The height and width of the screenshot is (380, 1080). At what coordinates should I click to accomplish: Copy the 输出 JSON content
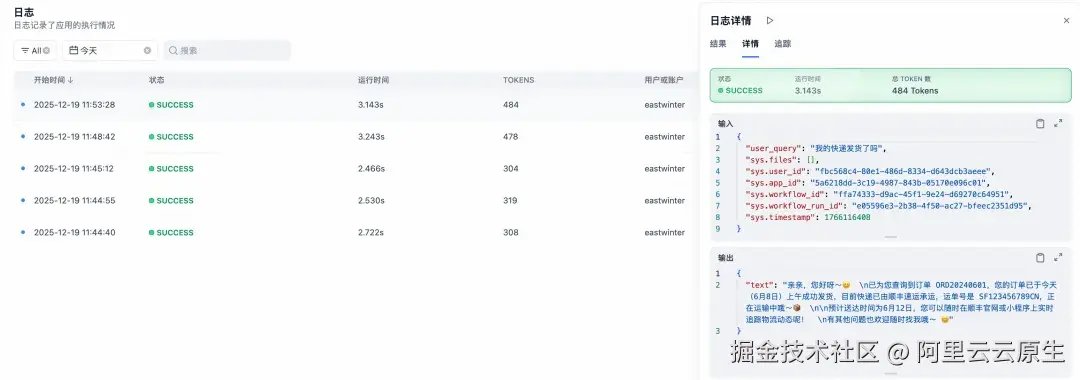coord(1040,257)
